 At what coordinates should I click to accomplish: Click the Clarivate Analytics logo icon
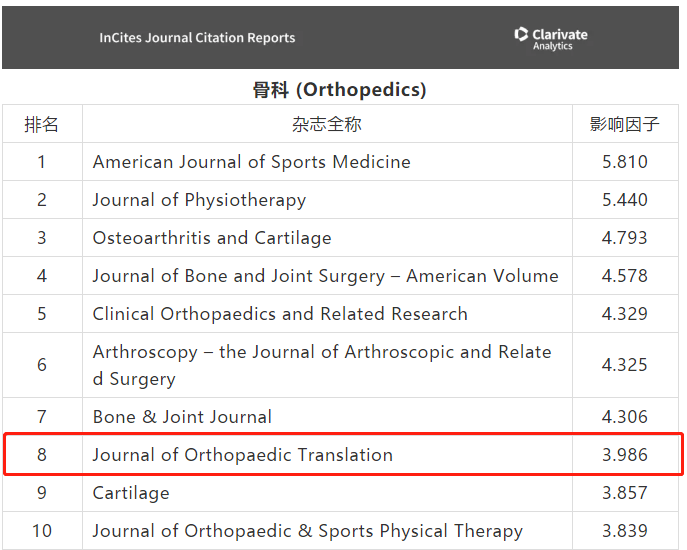click(x=521, y=35)
